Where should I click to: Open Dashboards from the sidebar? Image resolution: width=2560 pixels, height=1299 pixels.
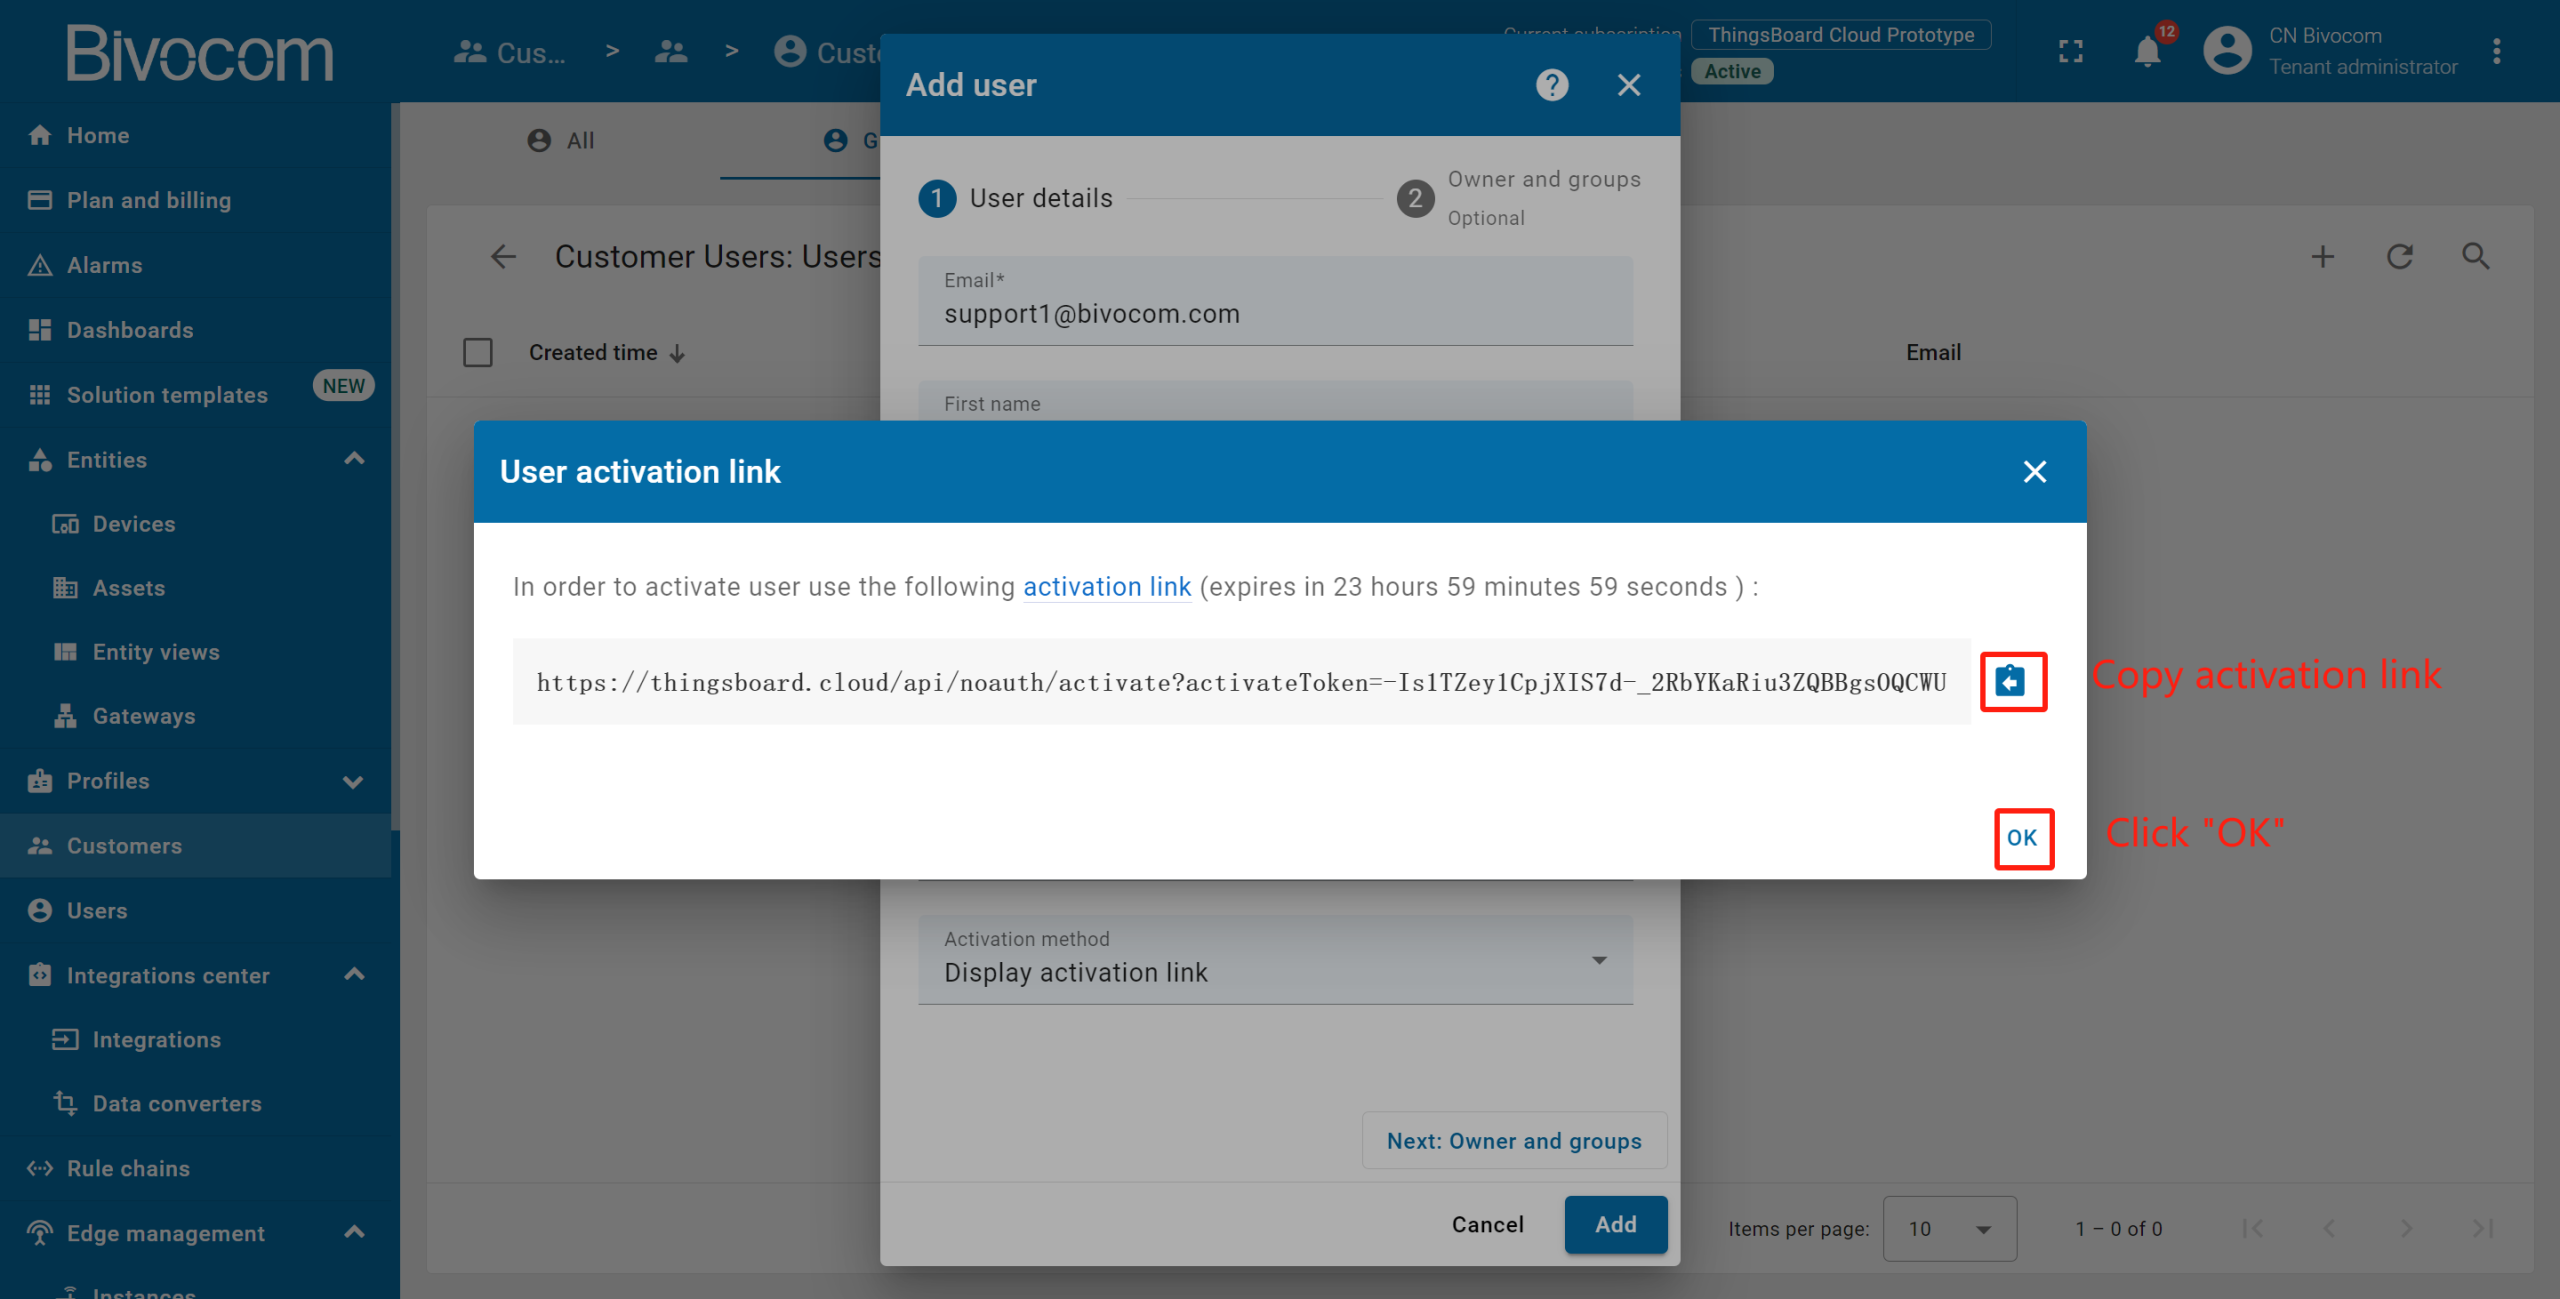(x=130, y=330)
